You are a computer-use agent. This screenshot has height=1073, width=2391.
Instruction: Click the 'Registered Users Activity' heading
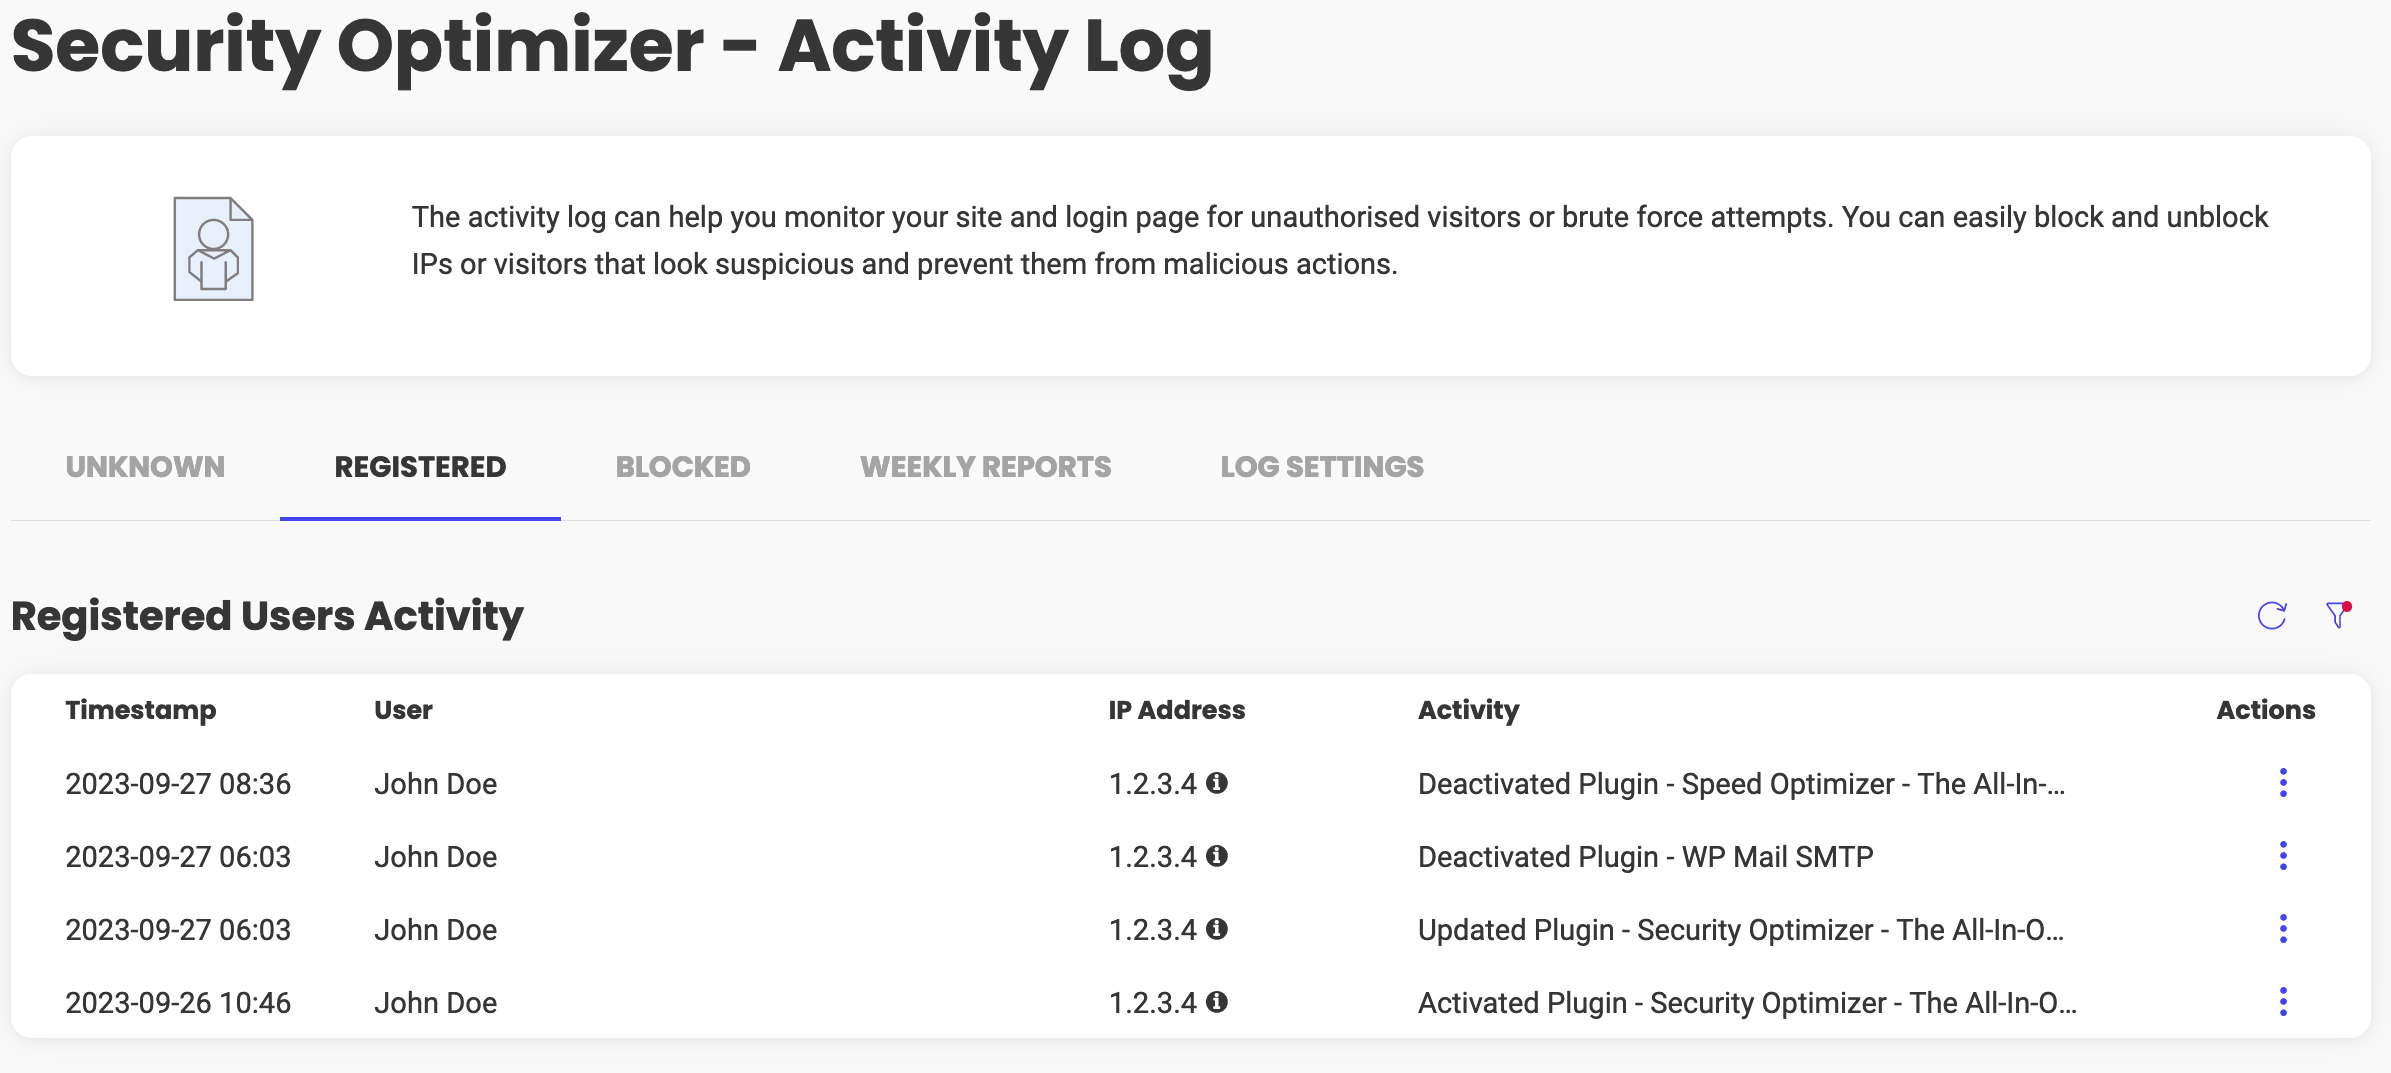tap(267, 616)
